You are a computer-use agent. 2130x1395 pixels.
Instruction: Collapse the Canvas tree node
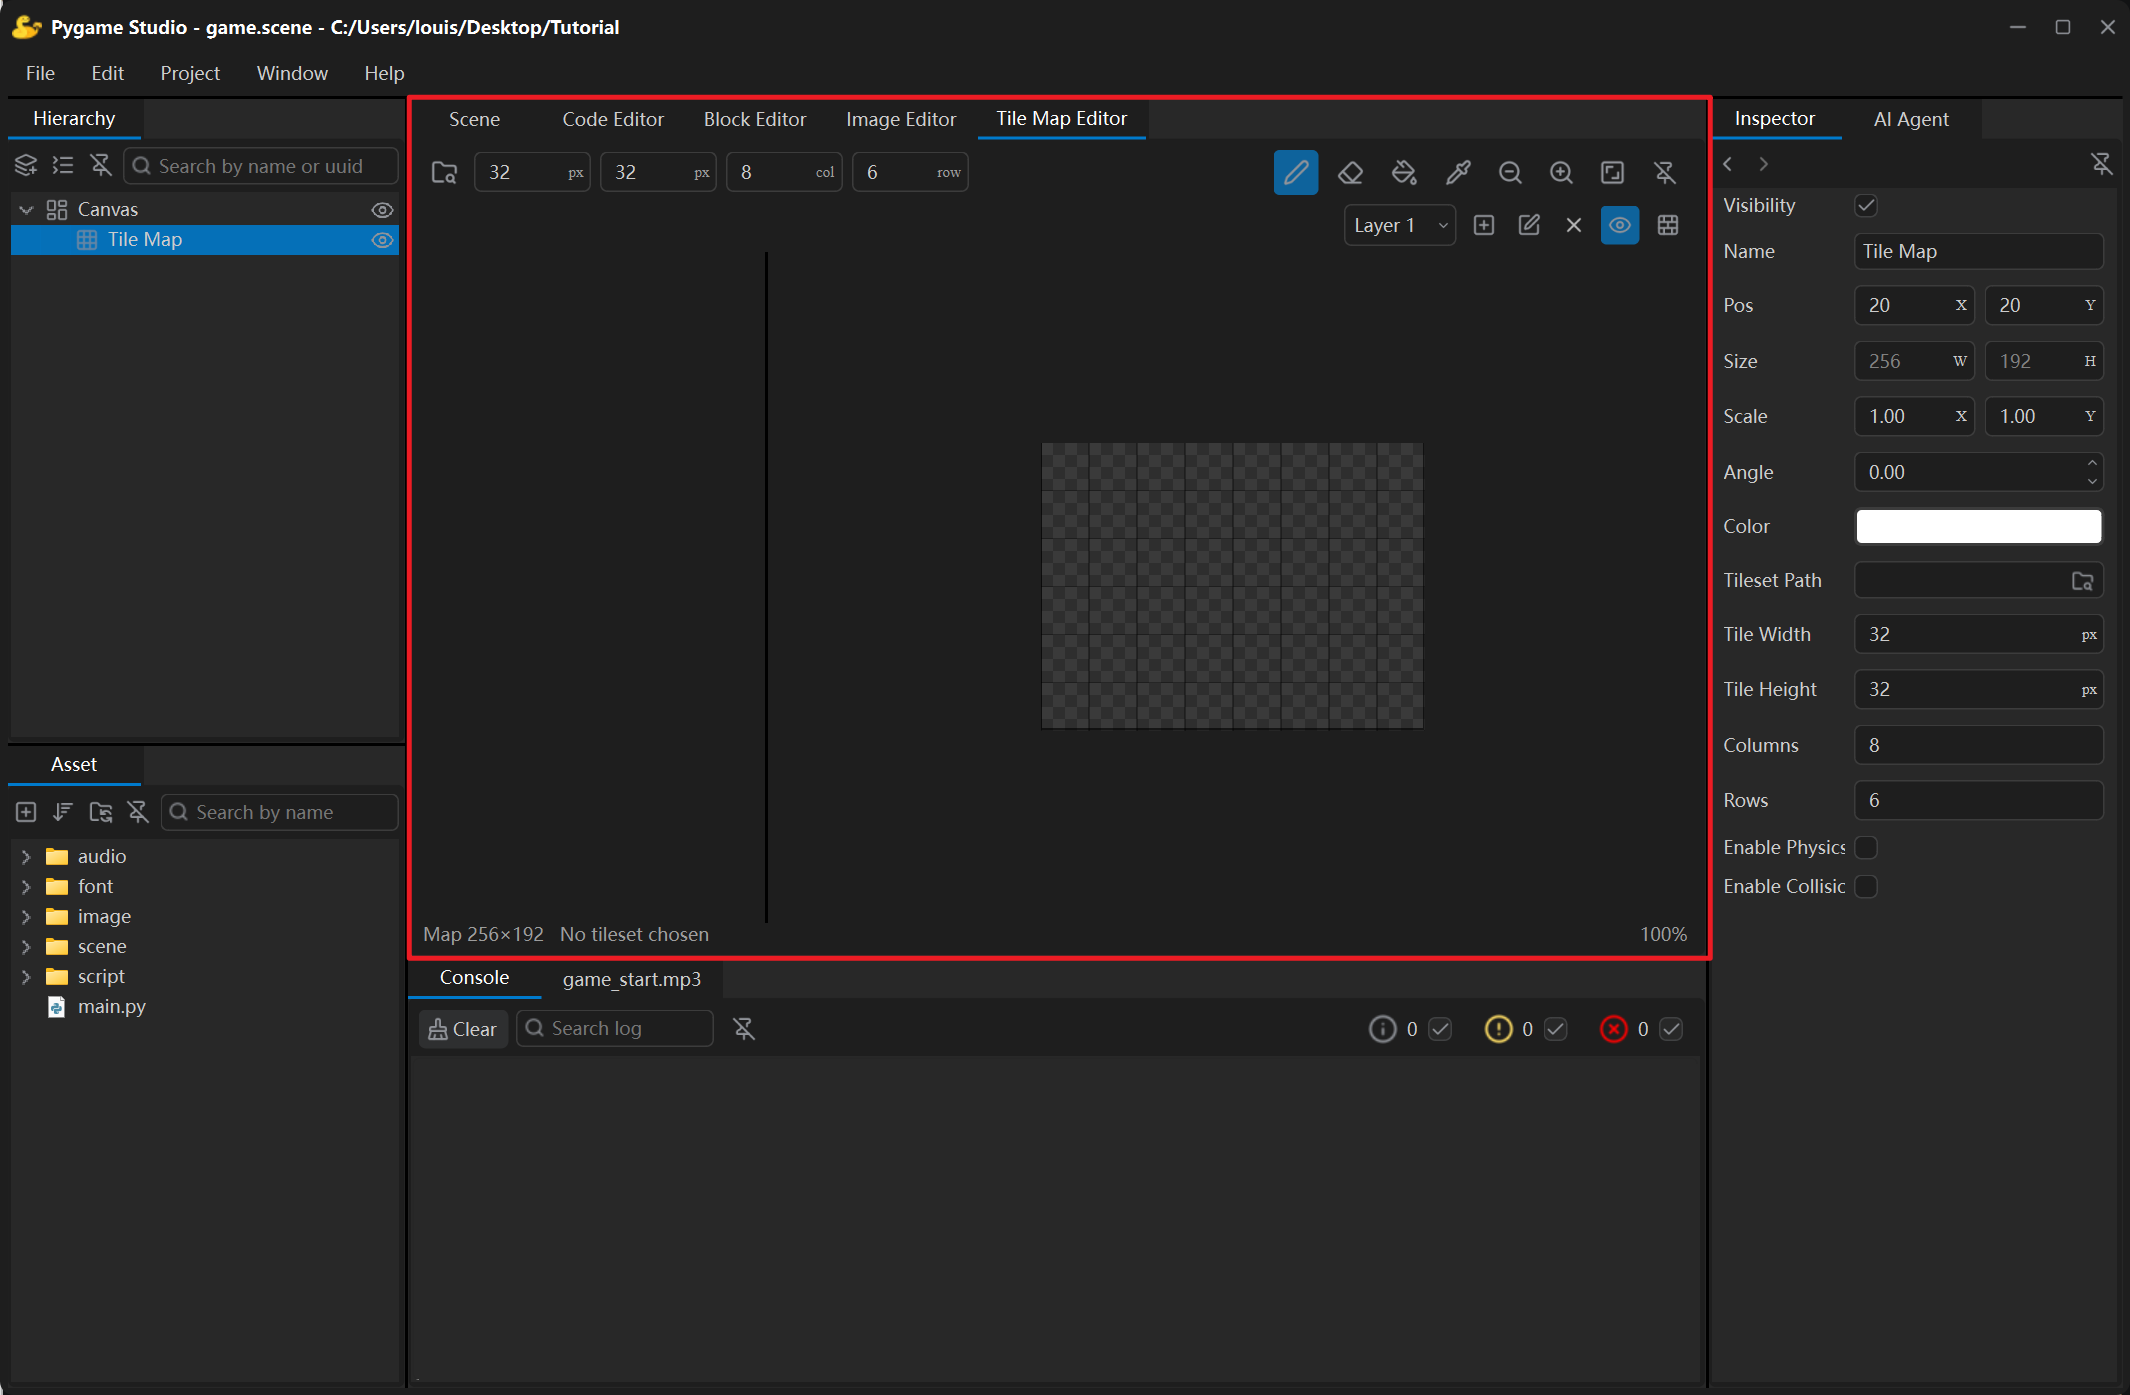coord(27,209)
